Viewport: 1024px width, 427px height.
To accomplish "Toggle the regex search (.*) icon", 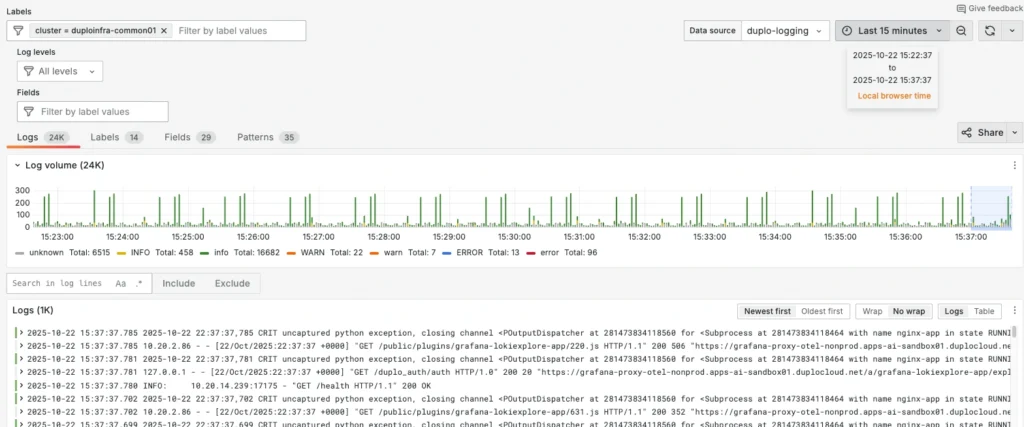I will (x=139, y=284).
